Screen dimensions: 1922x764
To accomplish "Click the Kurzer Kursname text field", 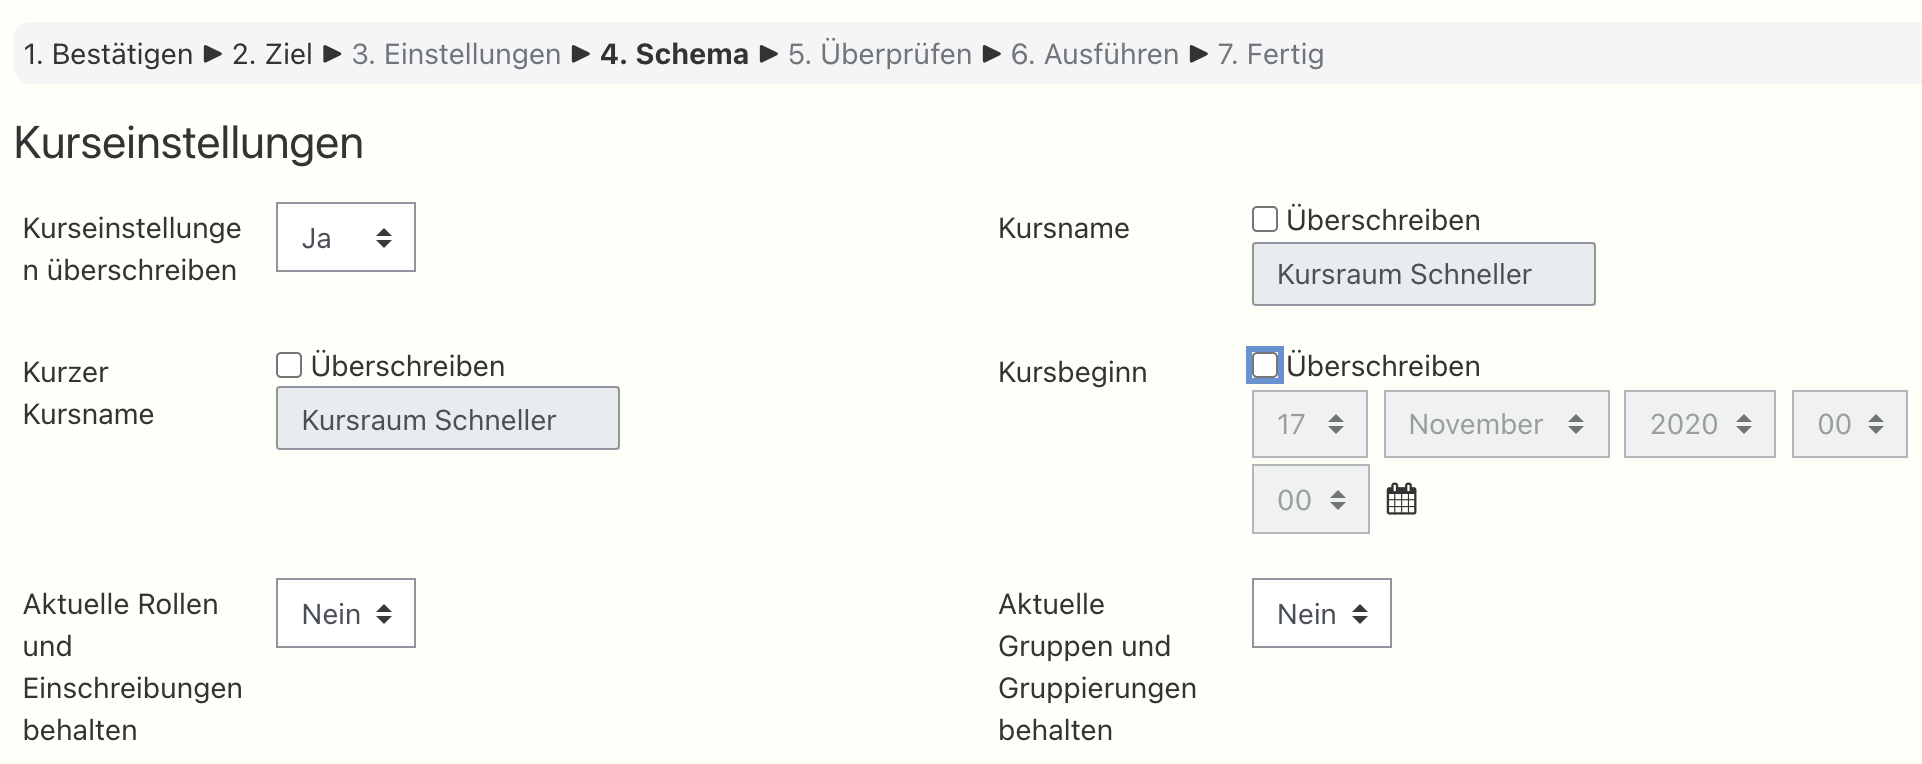I will click(447, 420).
